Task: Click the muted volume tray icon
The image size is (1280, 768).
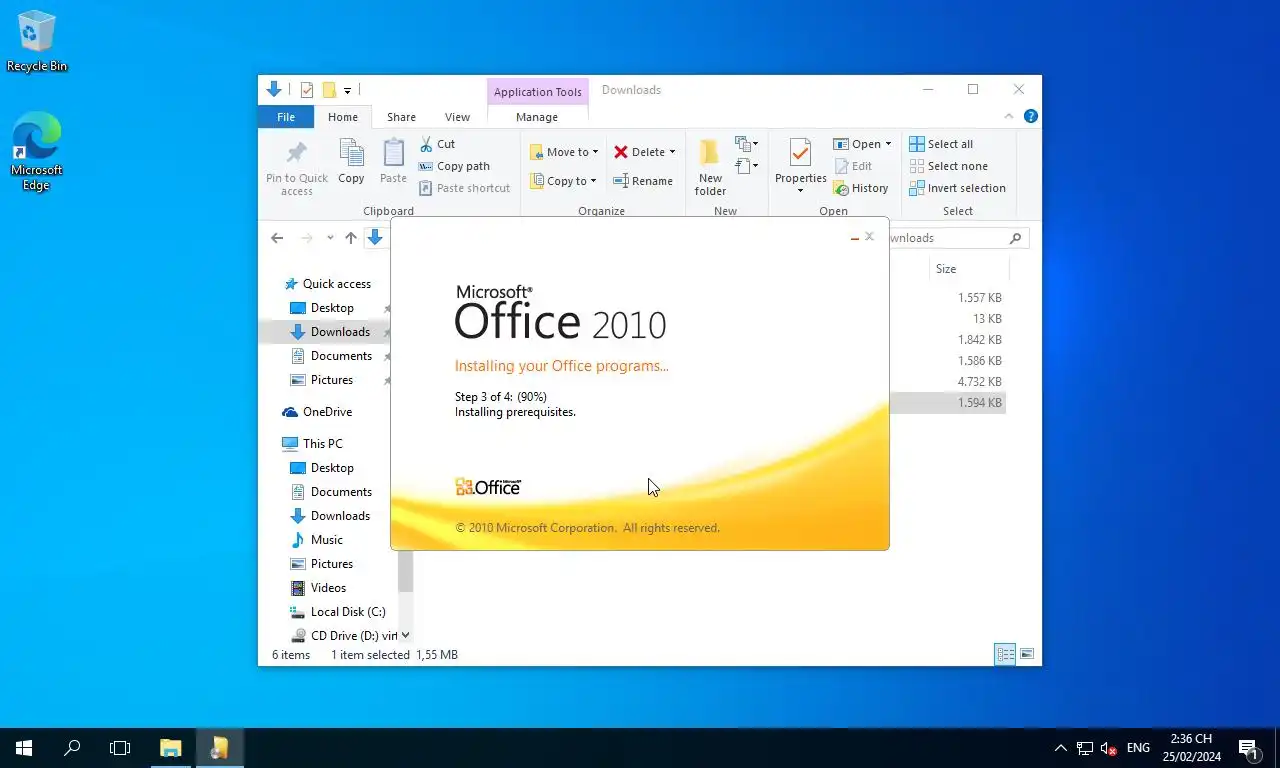Action: coord(1108,748)
